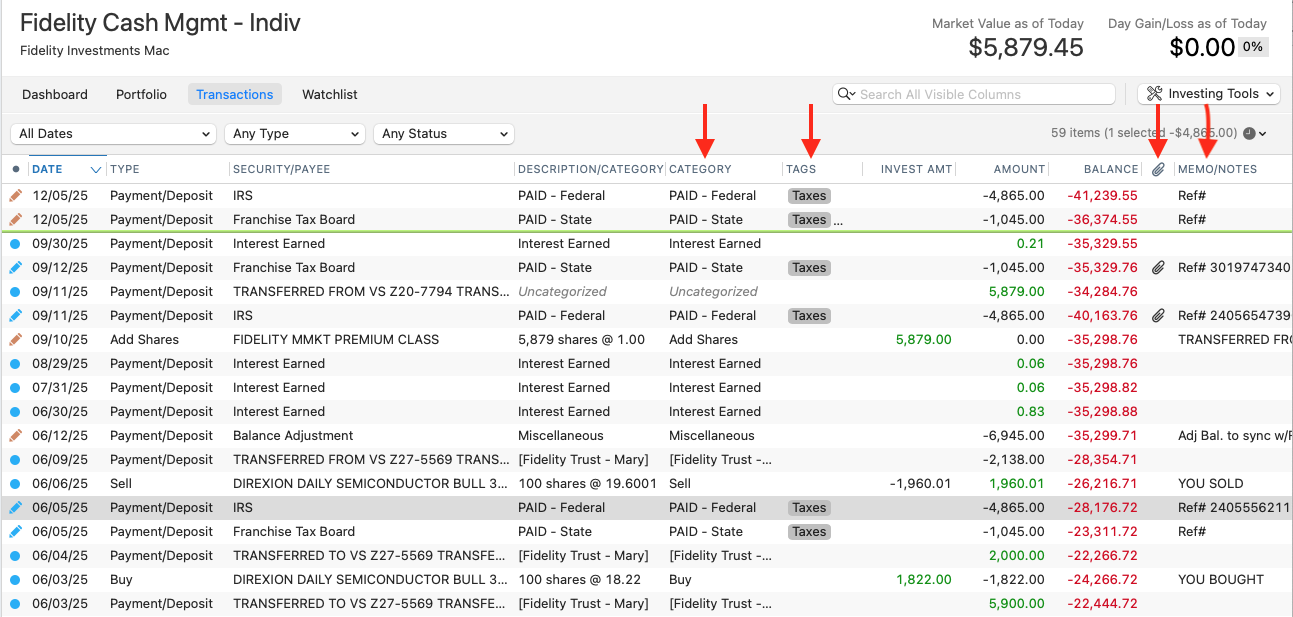Click orange pencil icon on 06/12/25 Balance Adjustment row
1293x617 pixels.
[15, 436]
